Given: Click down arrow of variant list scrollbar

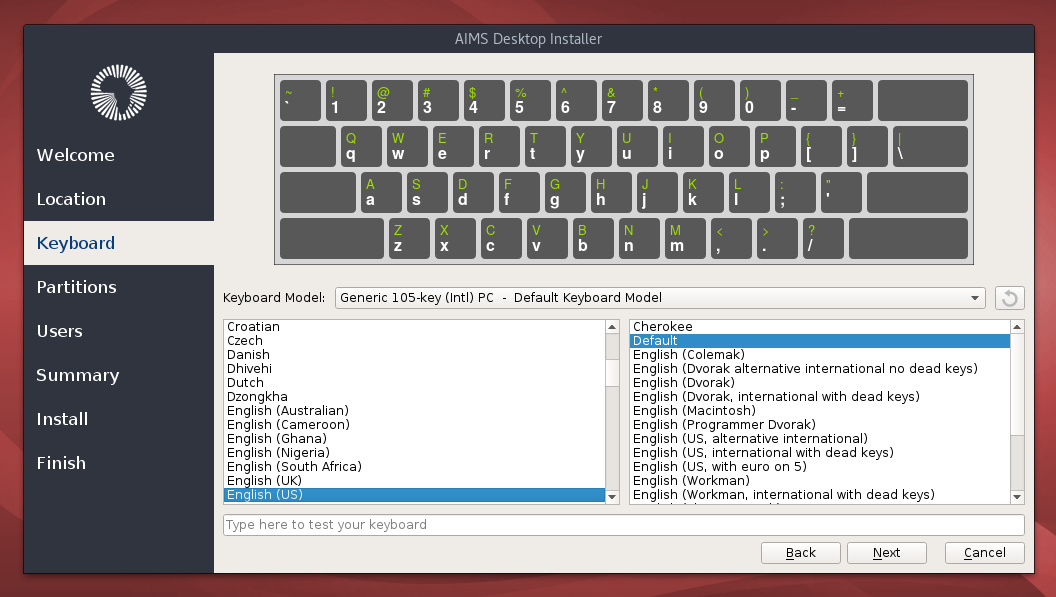Looking at the screenshot, I should click(1017, 497).
